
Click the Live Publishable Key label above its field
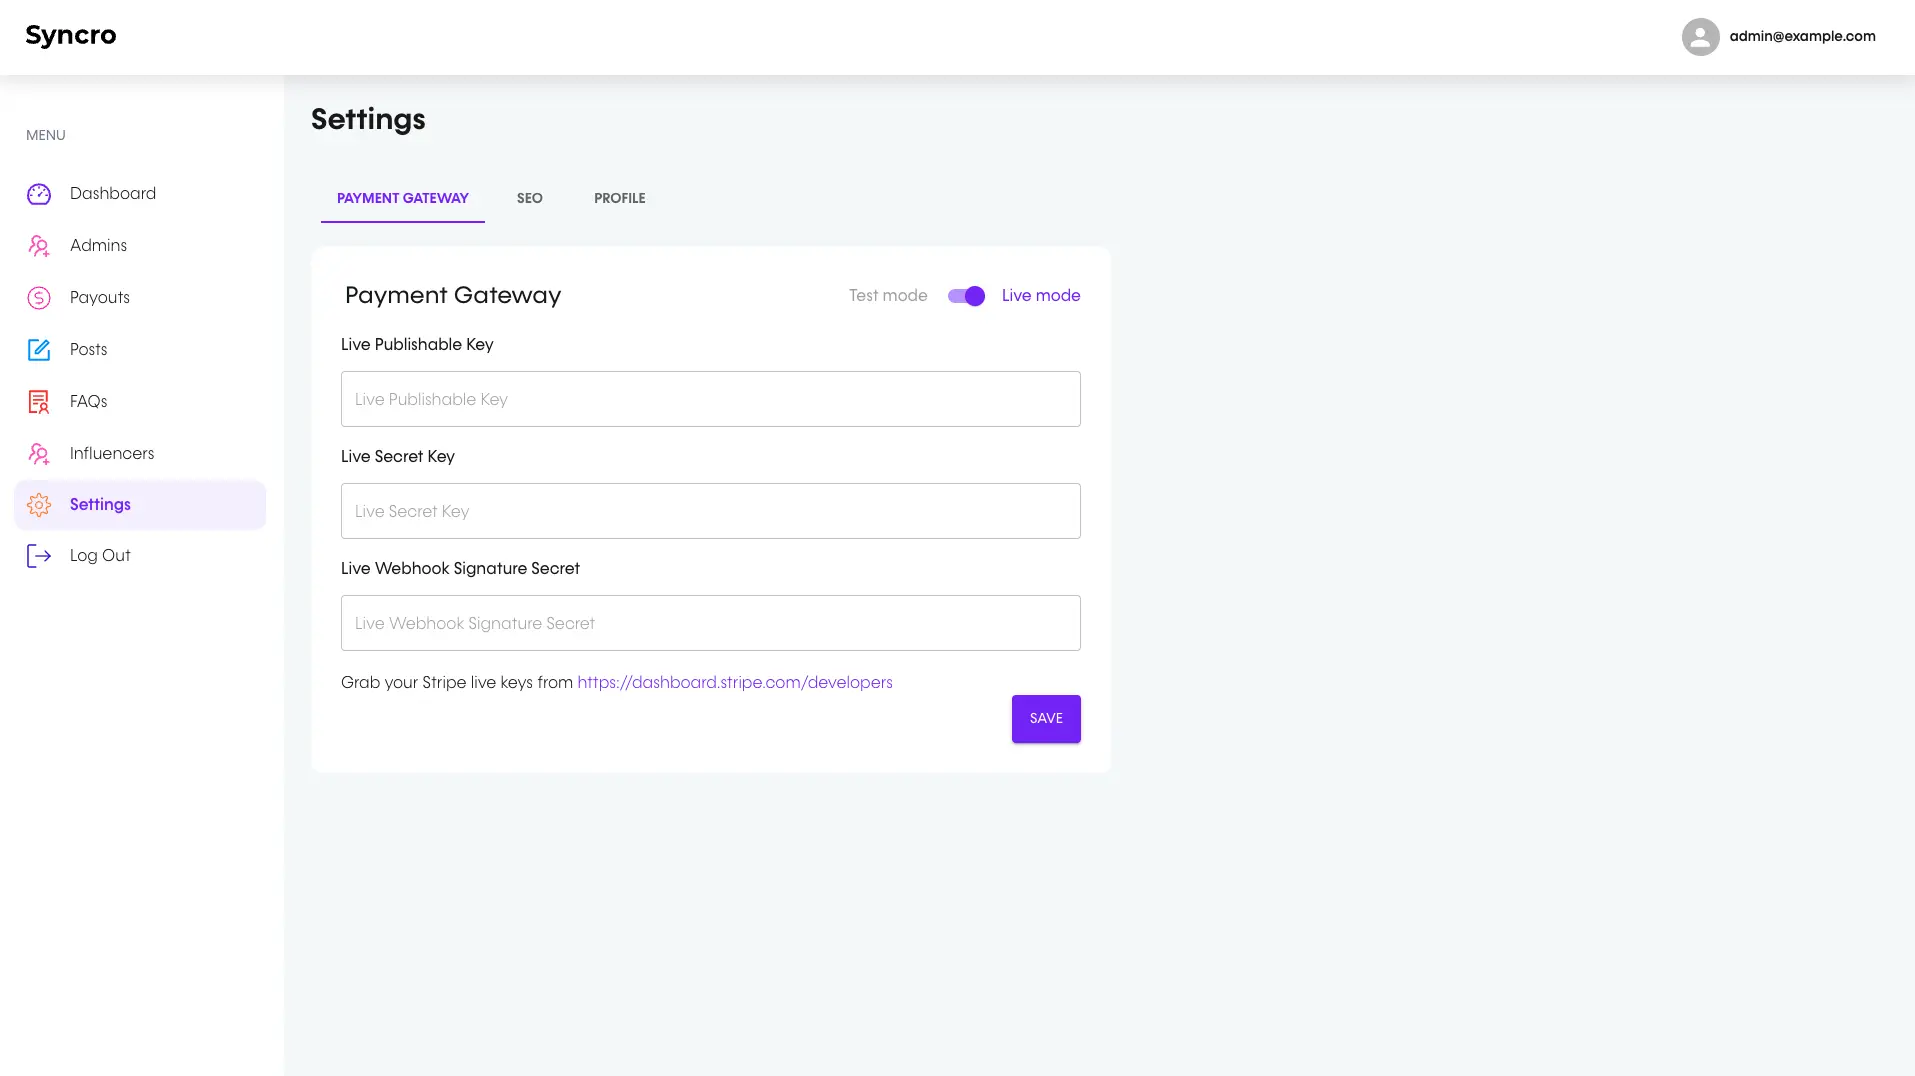417,345
